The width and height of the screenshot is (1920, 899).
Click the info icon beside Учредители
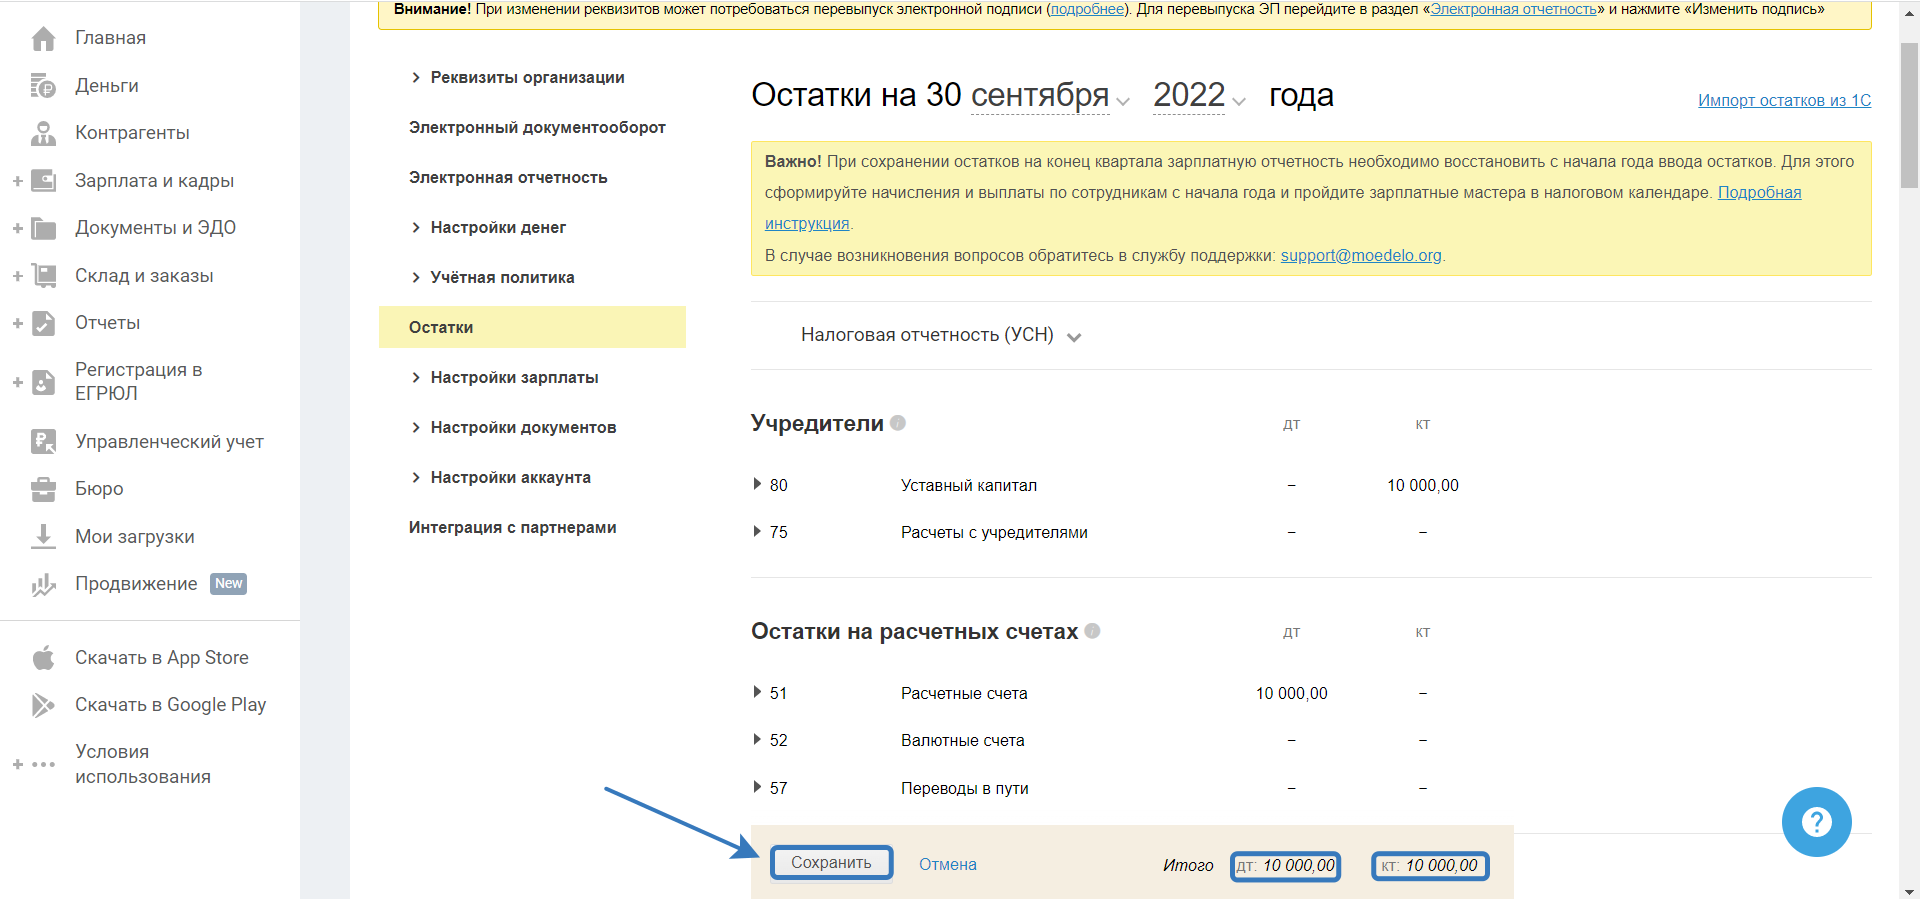click(898, 423)
